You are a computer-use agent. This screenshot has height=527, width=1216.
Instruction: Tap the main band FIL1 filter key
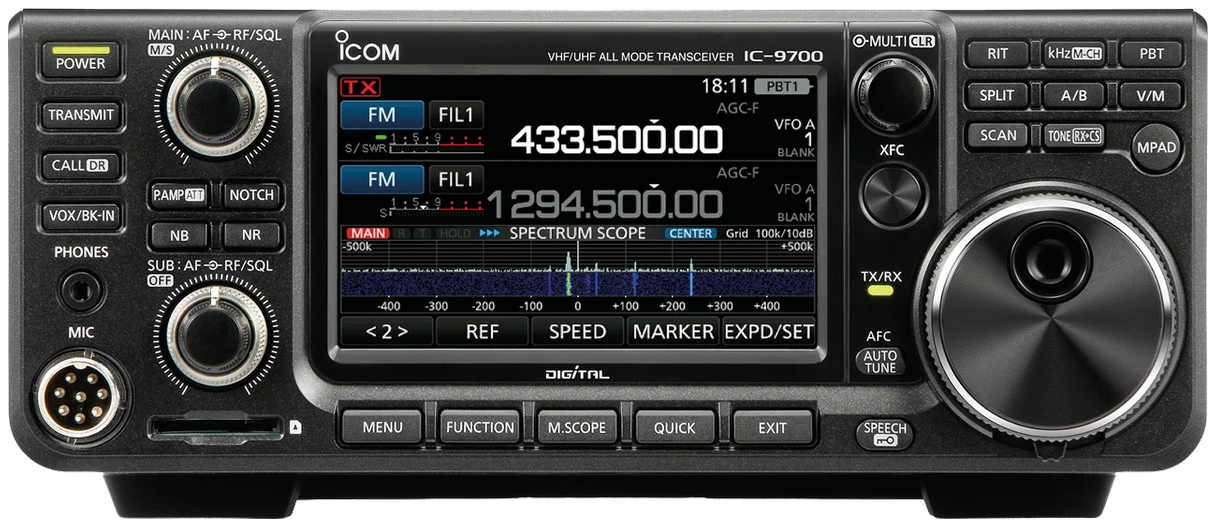[x=457, y=114]
